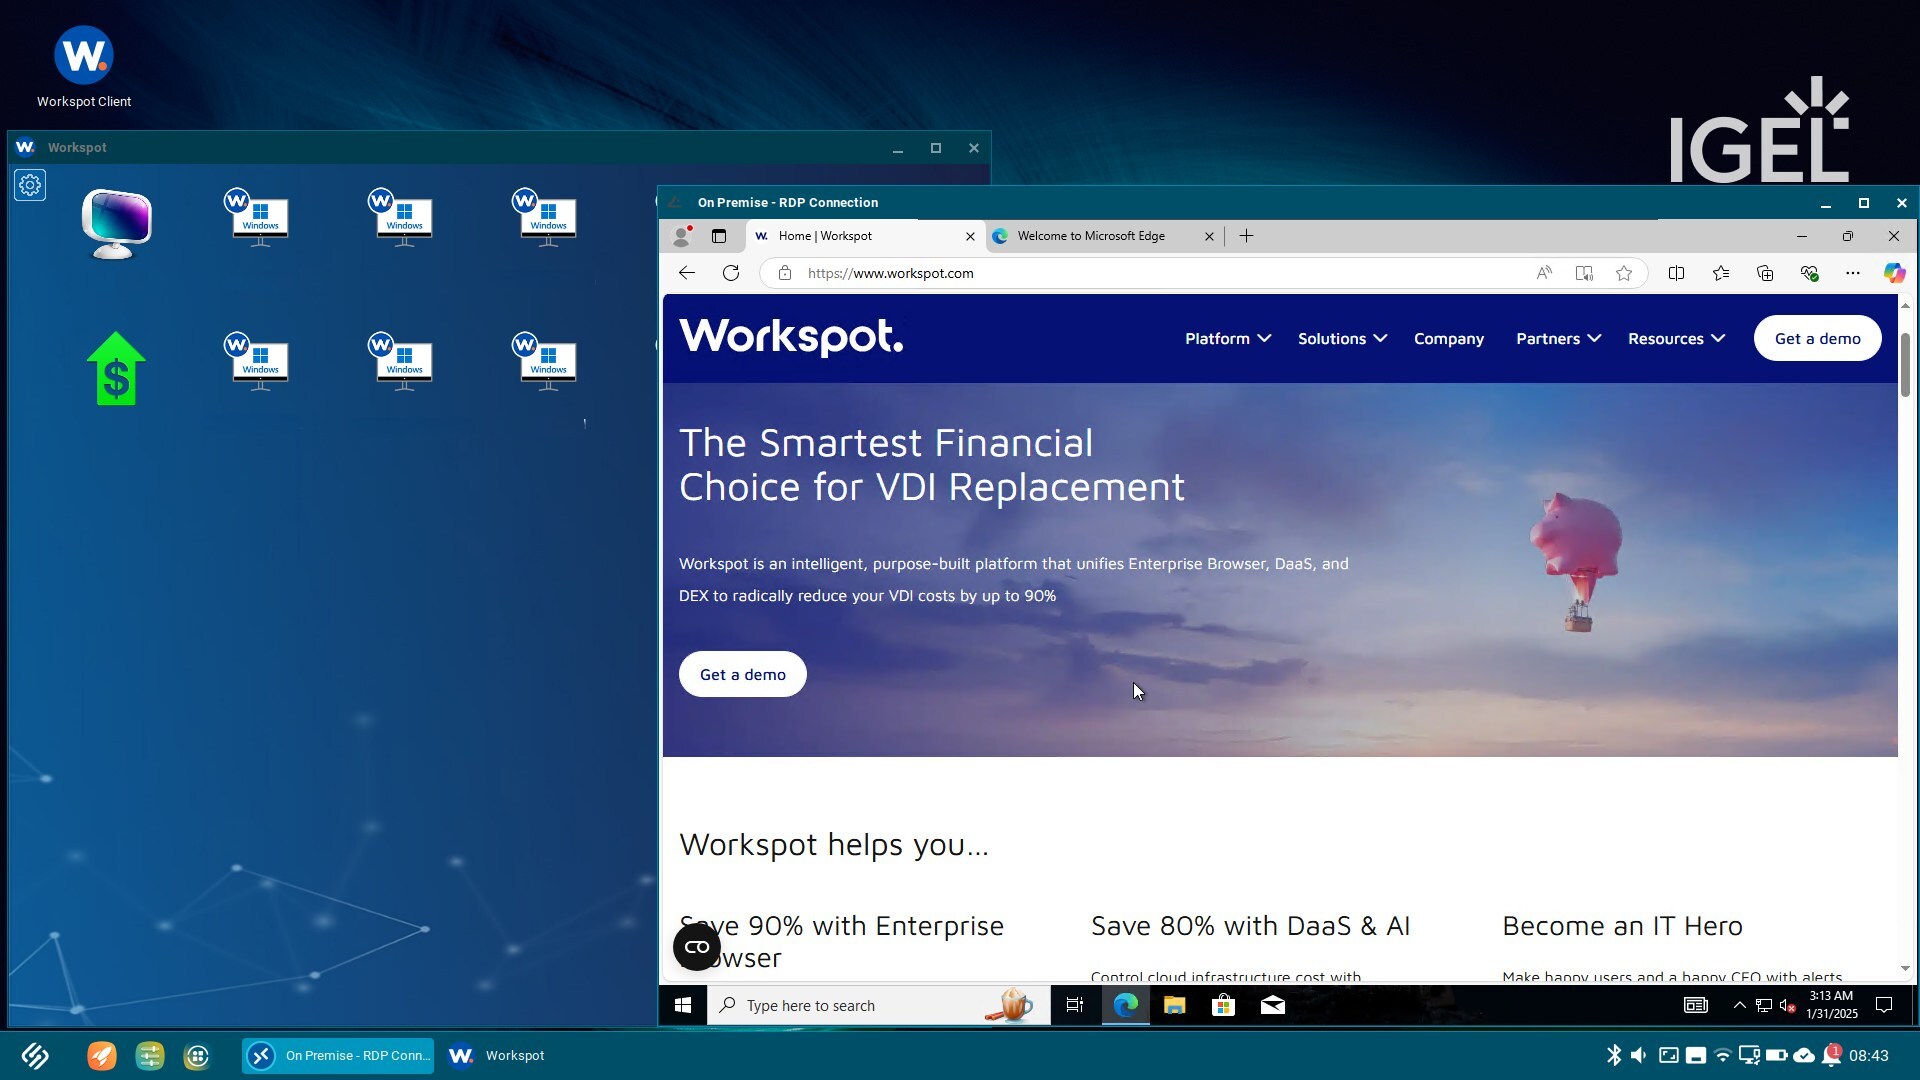The image size is (1920, 1080).
Task: Select Company in the Workspot navigation
Action: (1449, 338)
